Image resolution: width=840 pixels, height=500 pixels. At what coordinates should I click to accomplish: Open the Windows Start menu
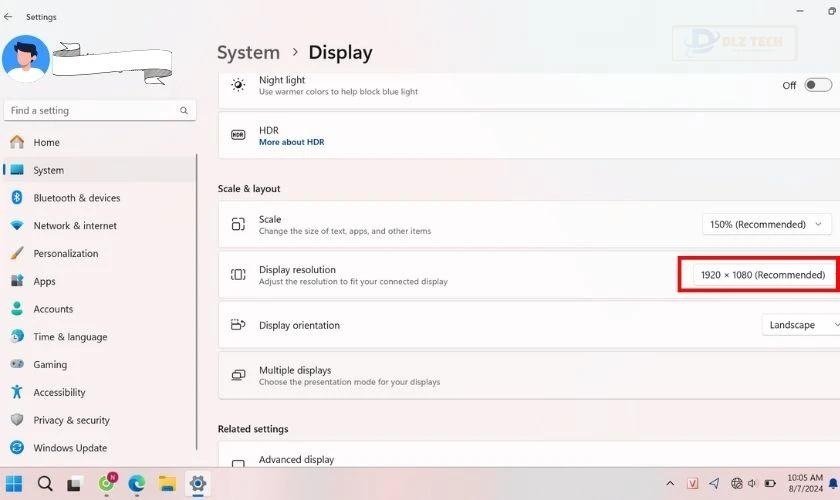[14, 484]
